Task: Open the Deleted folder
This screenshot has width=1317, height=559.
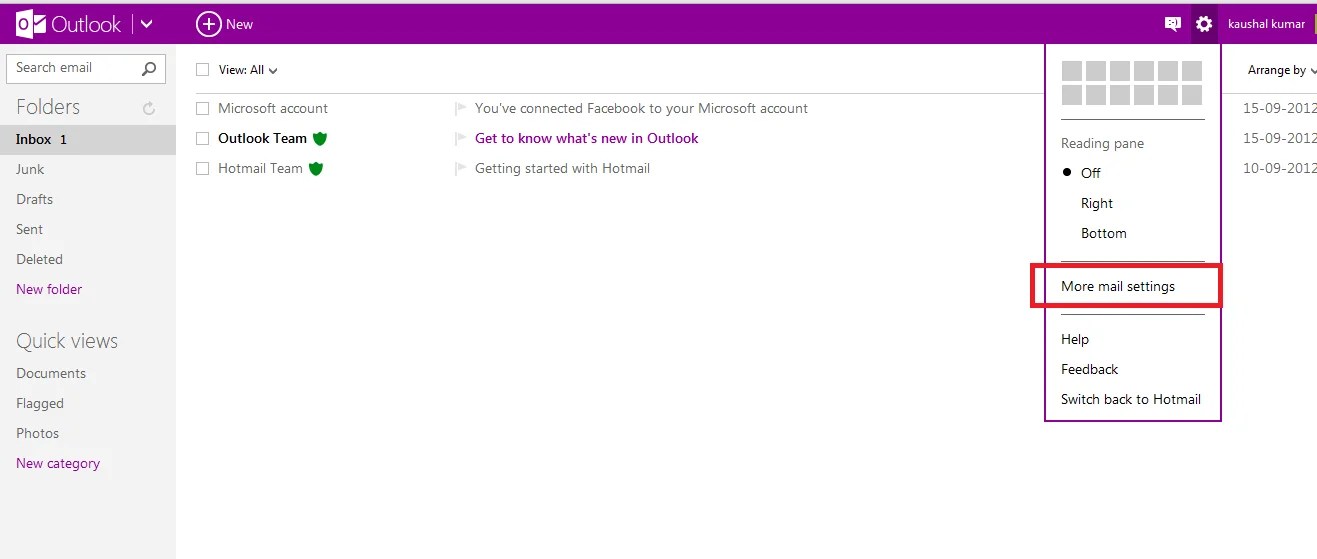Action: tap(39, 259)
